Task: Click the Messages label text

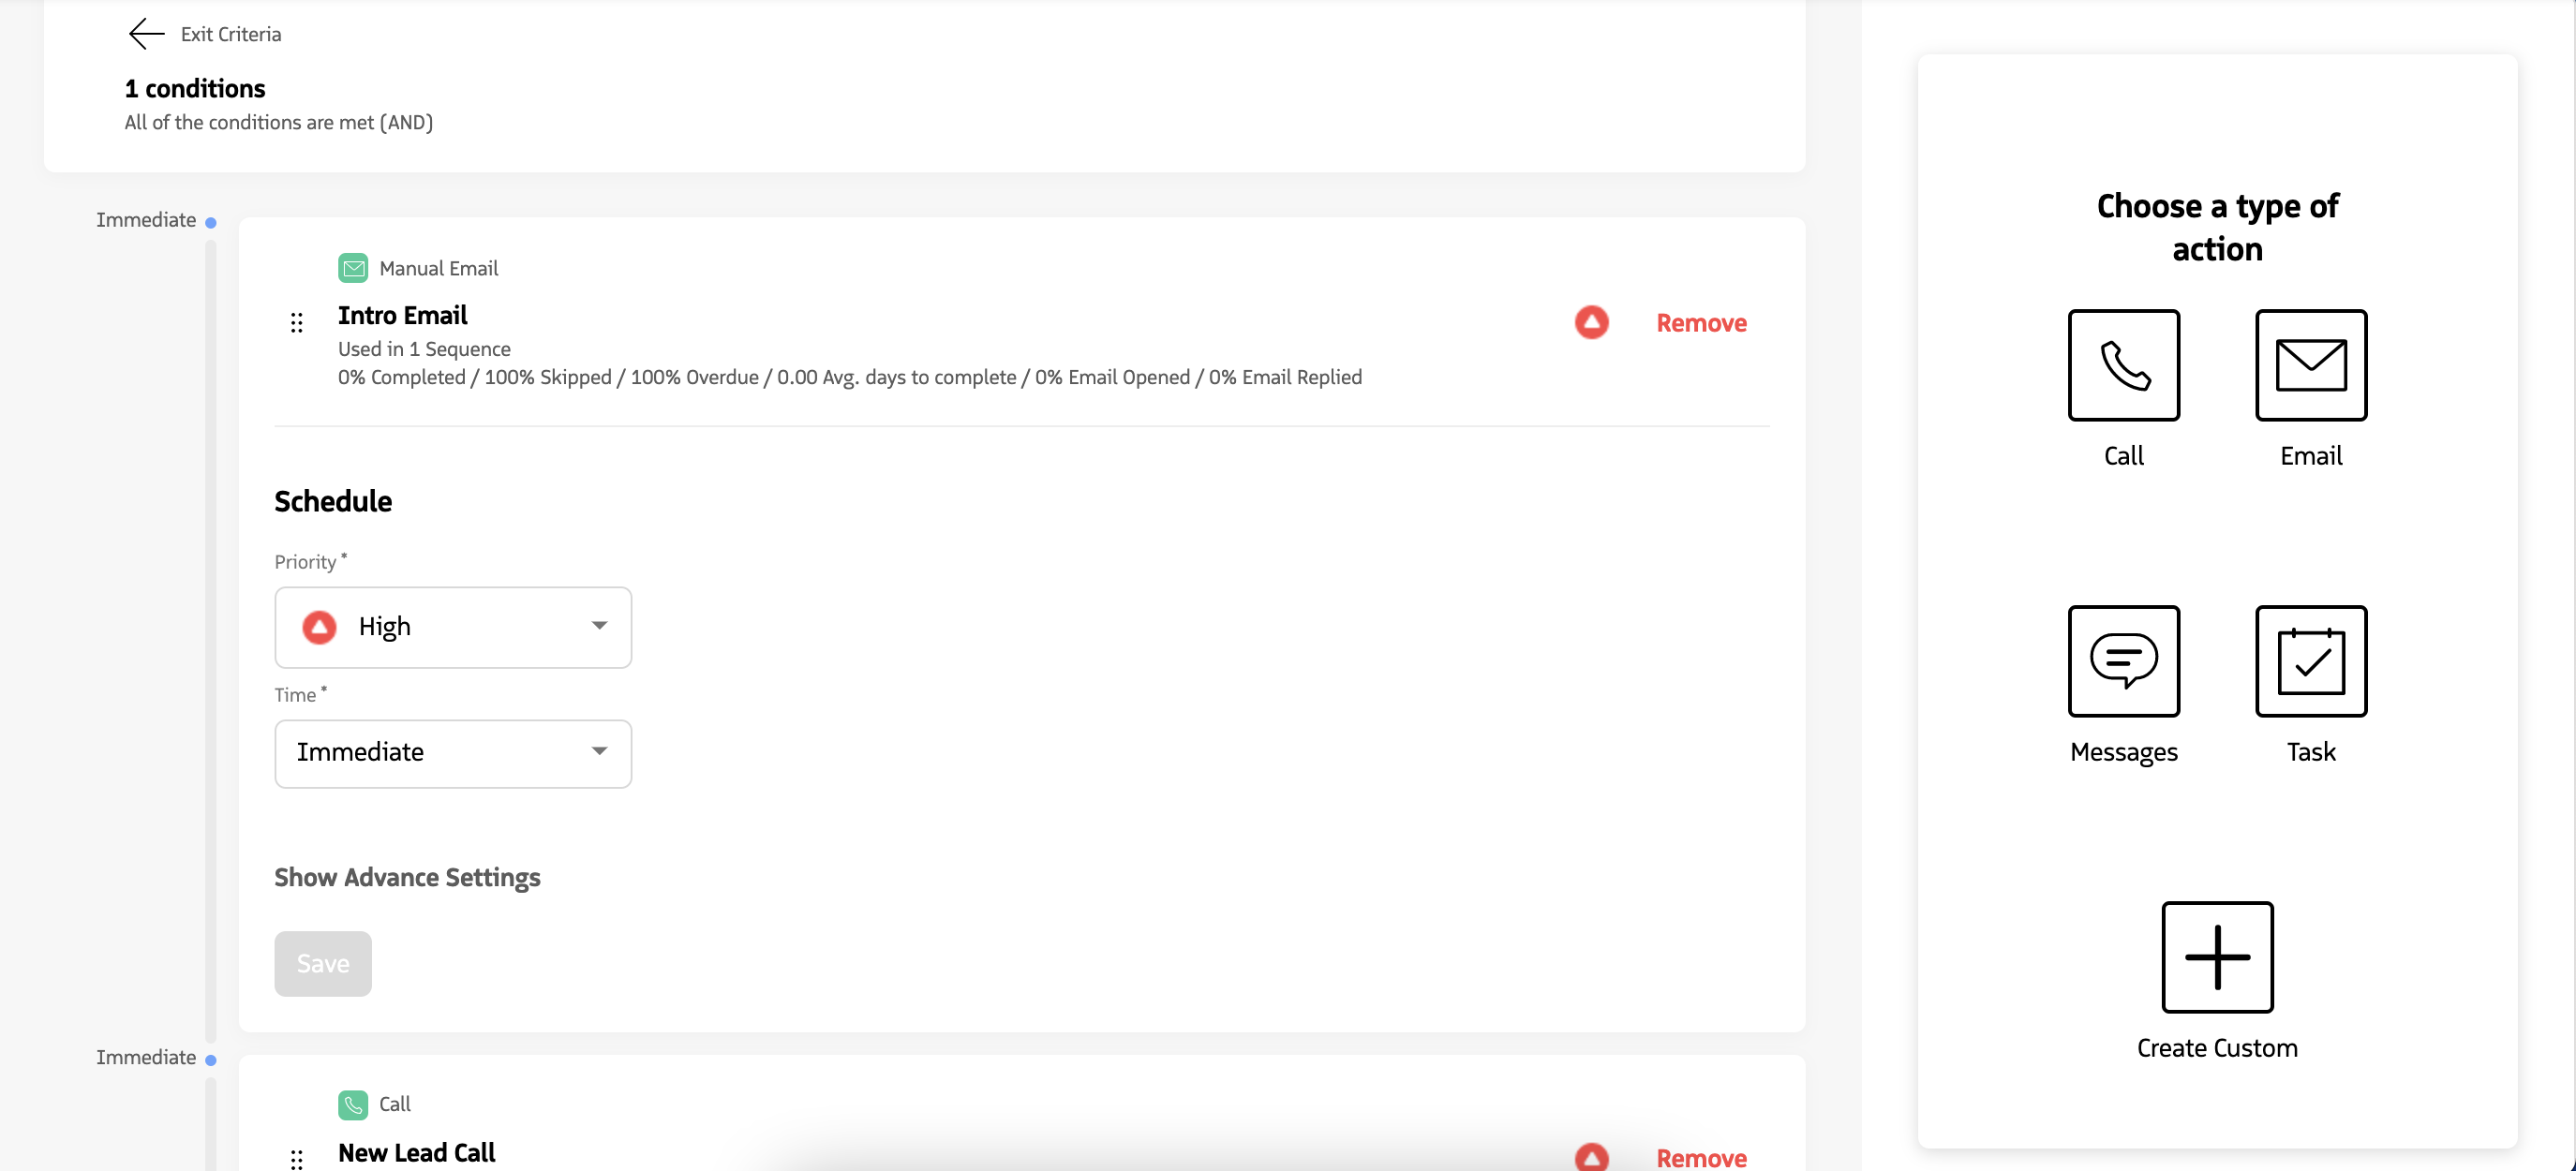Action: coord(2123,752)
